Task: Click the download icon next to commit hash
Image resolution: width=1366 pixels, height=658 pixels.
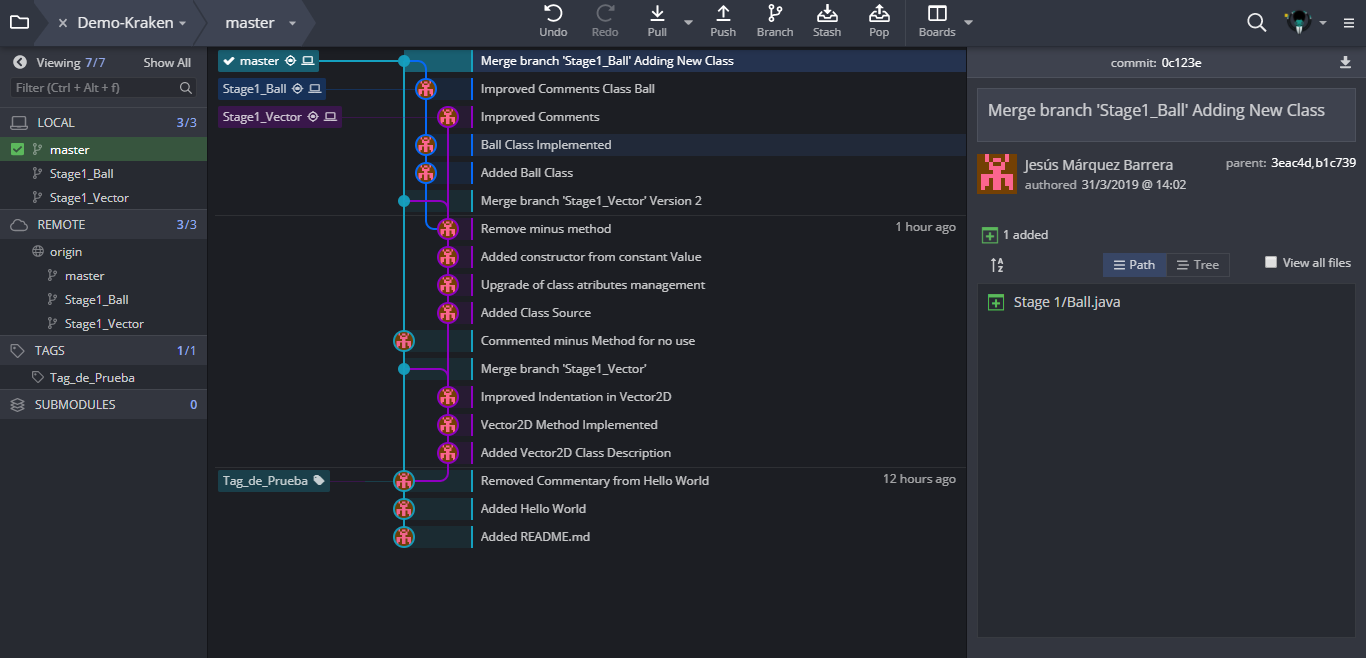Action: [x=1345, y=62]
